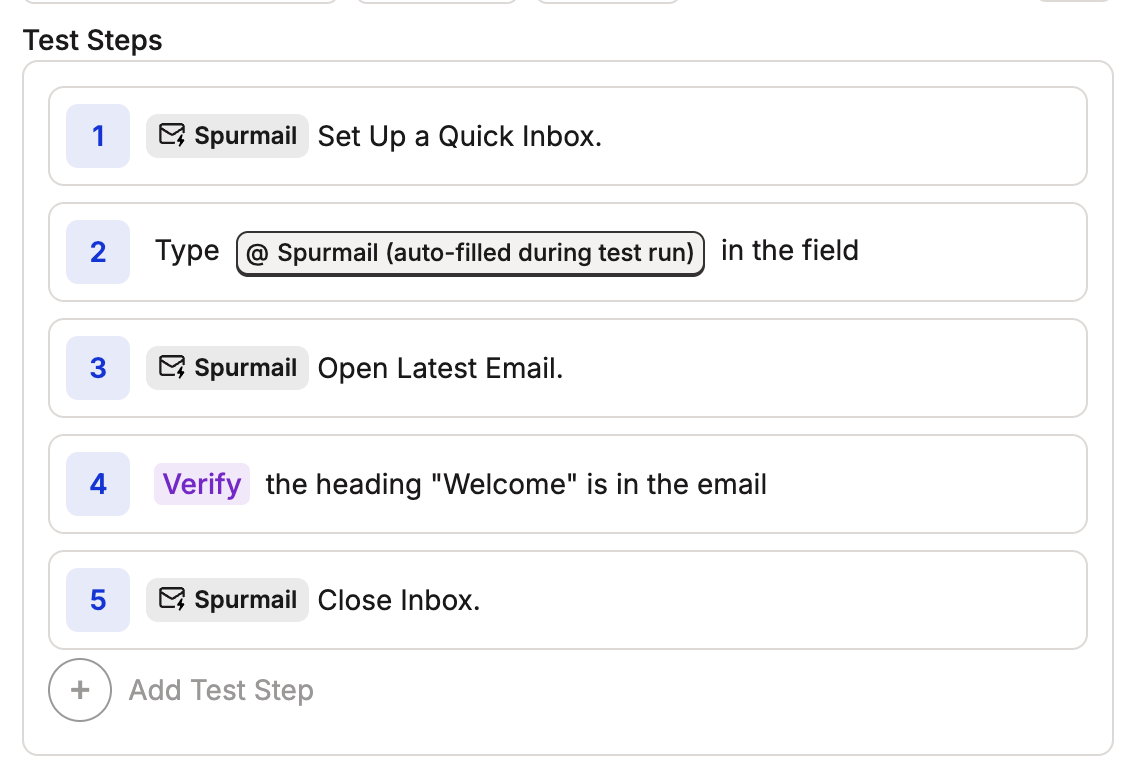Select the step 4 number badge

[x=97, y=484]
